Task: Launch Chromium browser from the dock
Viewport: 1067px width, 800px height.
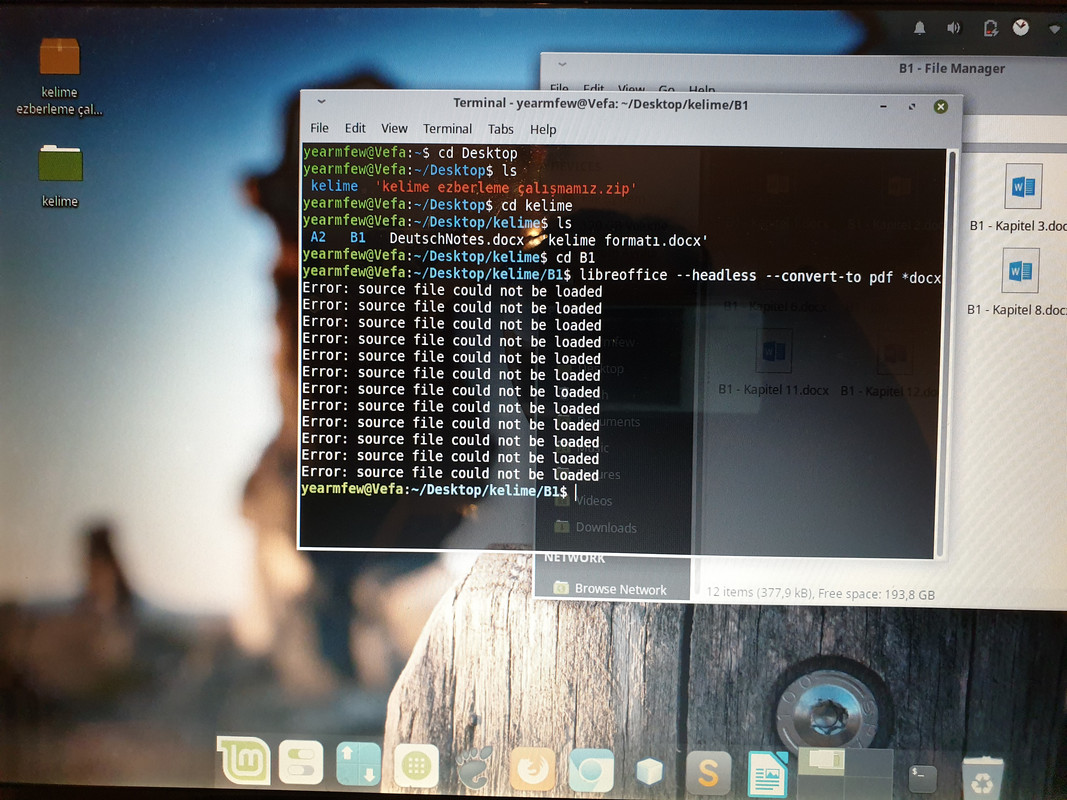Action: [591, 770]
